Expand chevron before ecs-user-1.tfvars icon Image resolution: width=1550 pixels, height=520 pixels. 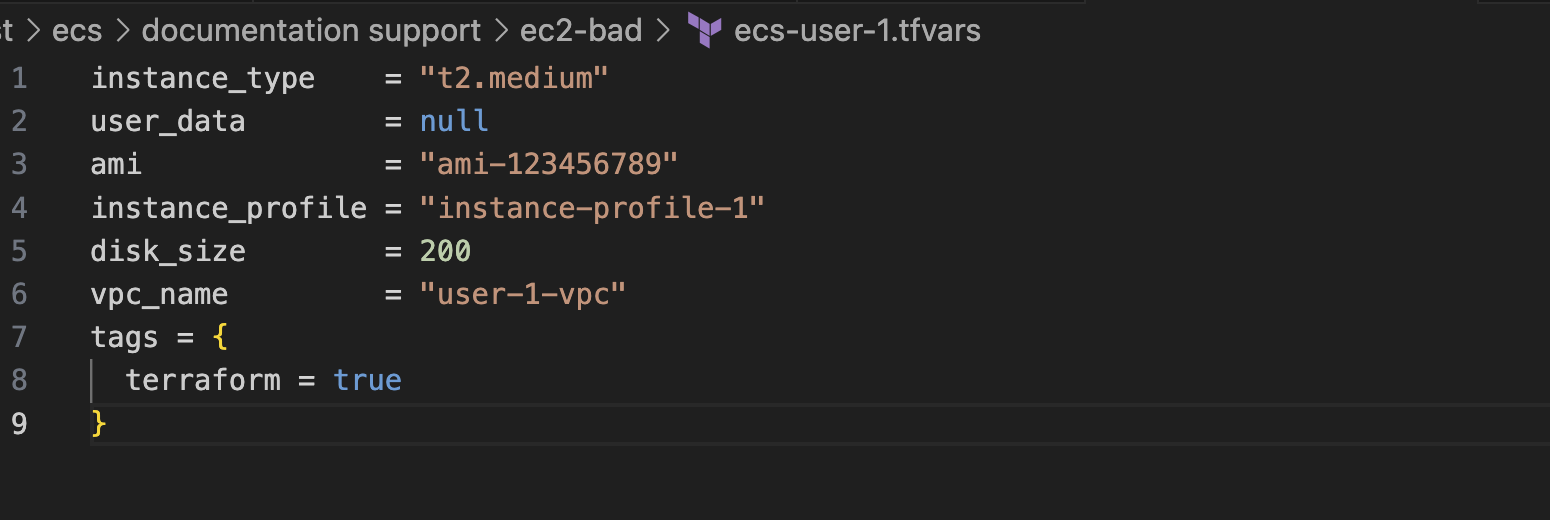(662, 31)
